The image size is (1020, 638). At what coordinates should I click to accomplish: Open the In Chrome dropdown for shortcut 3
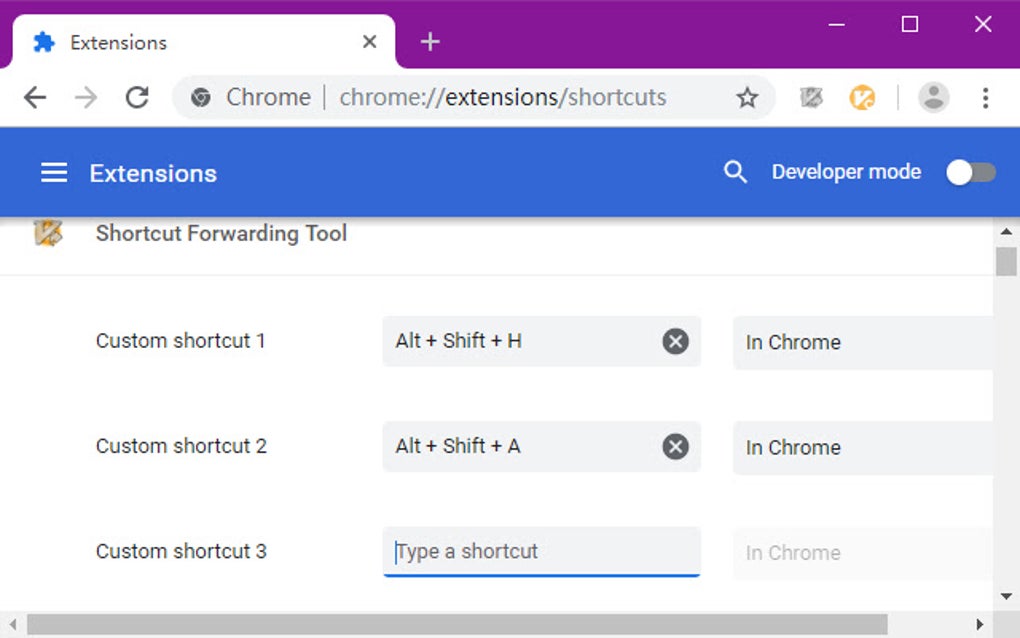[x=860, y=552]
